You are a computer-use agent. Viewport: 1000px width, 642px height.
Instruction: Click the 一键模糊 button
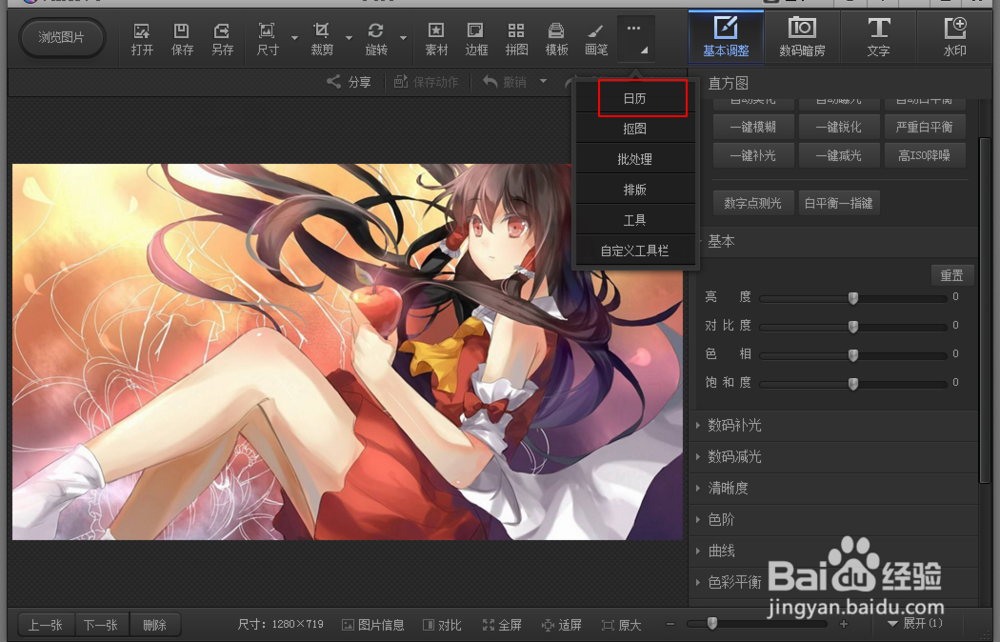click(753, 127)
